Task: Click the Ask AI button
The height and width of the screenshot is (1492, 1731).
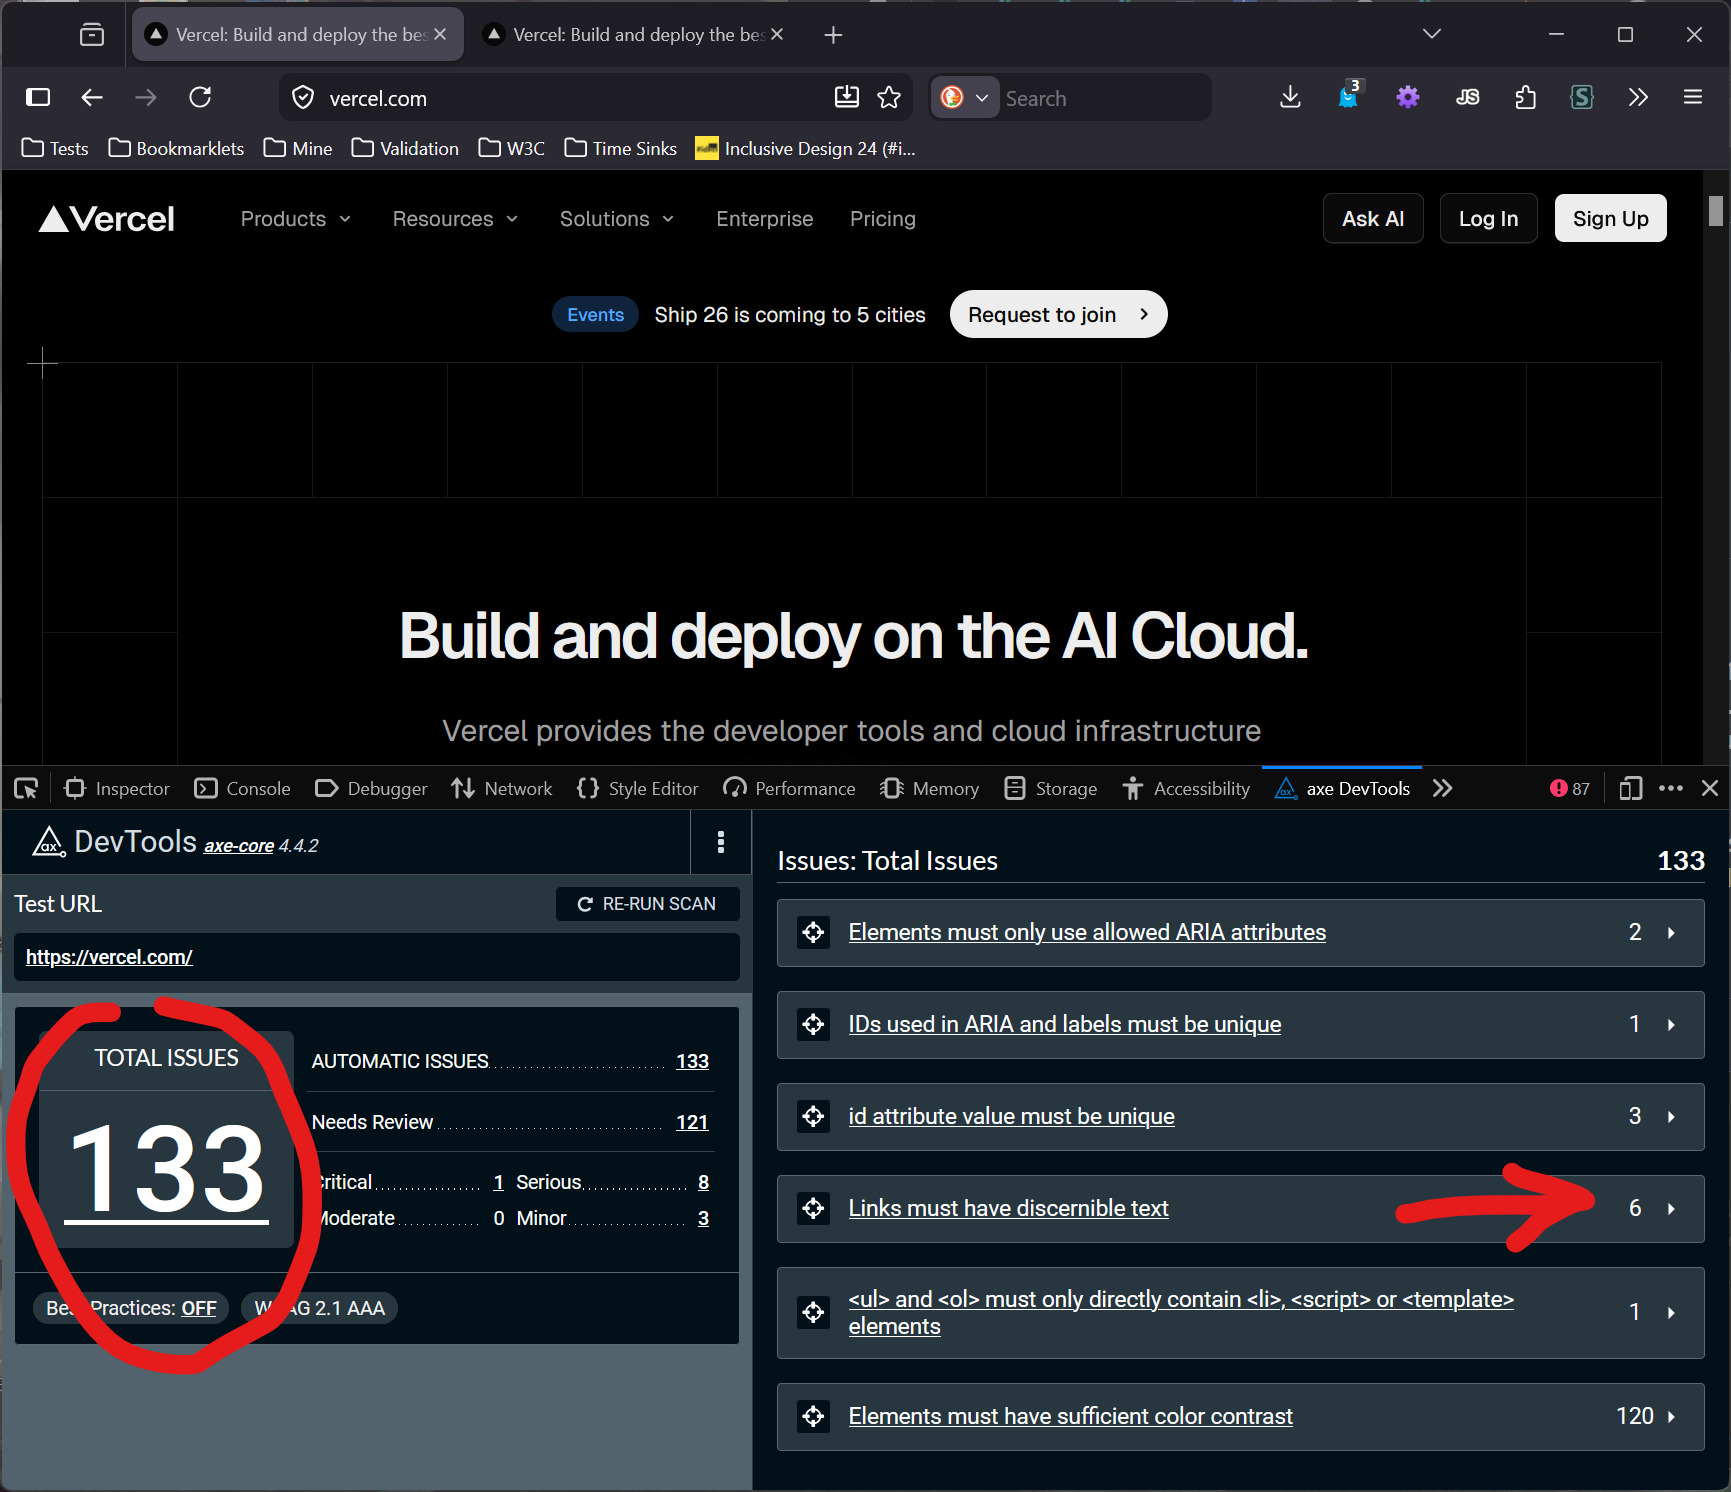Action: click(1373, 218)
